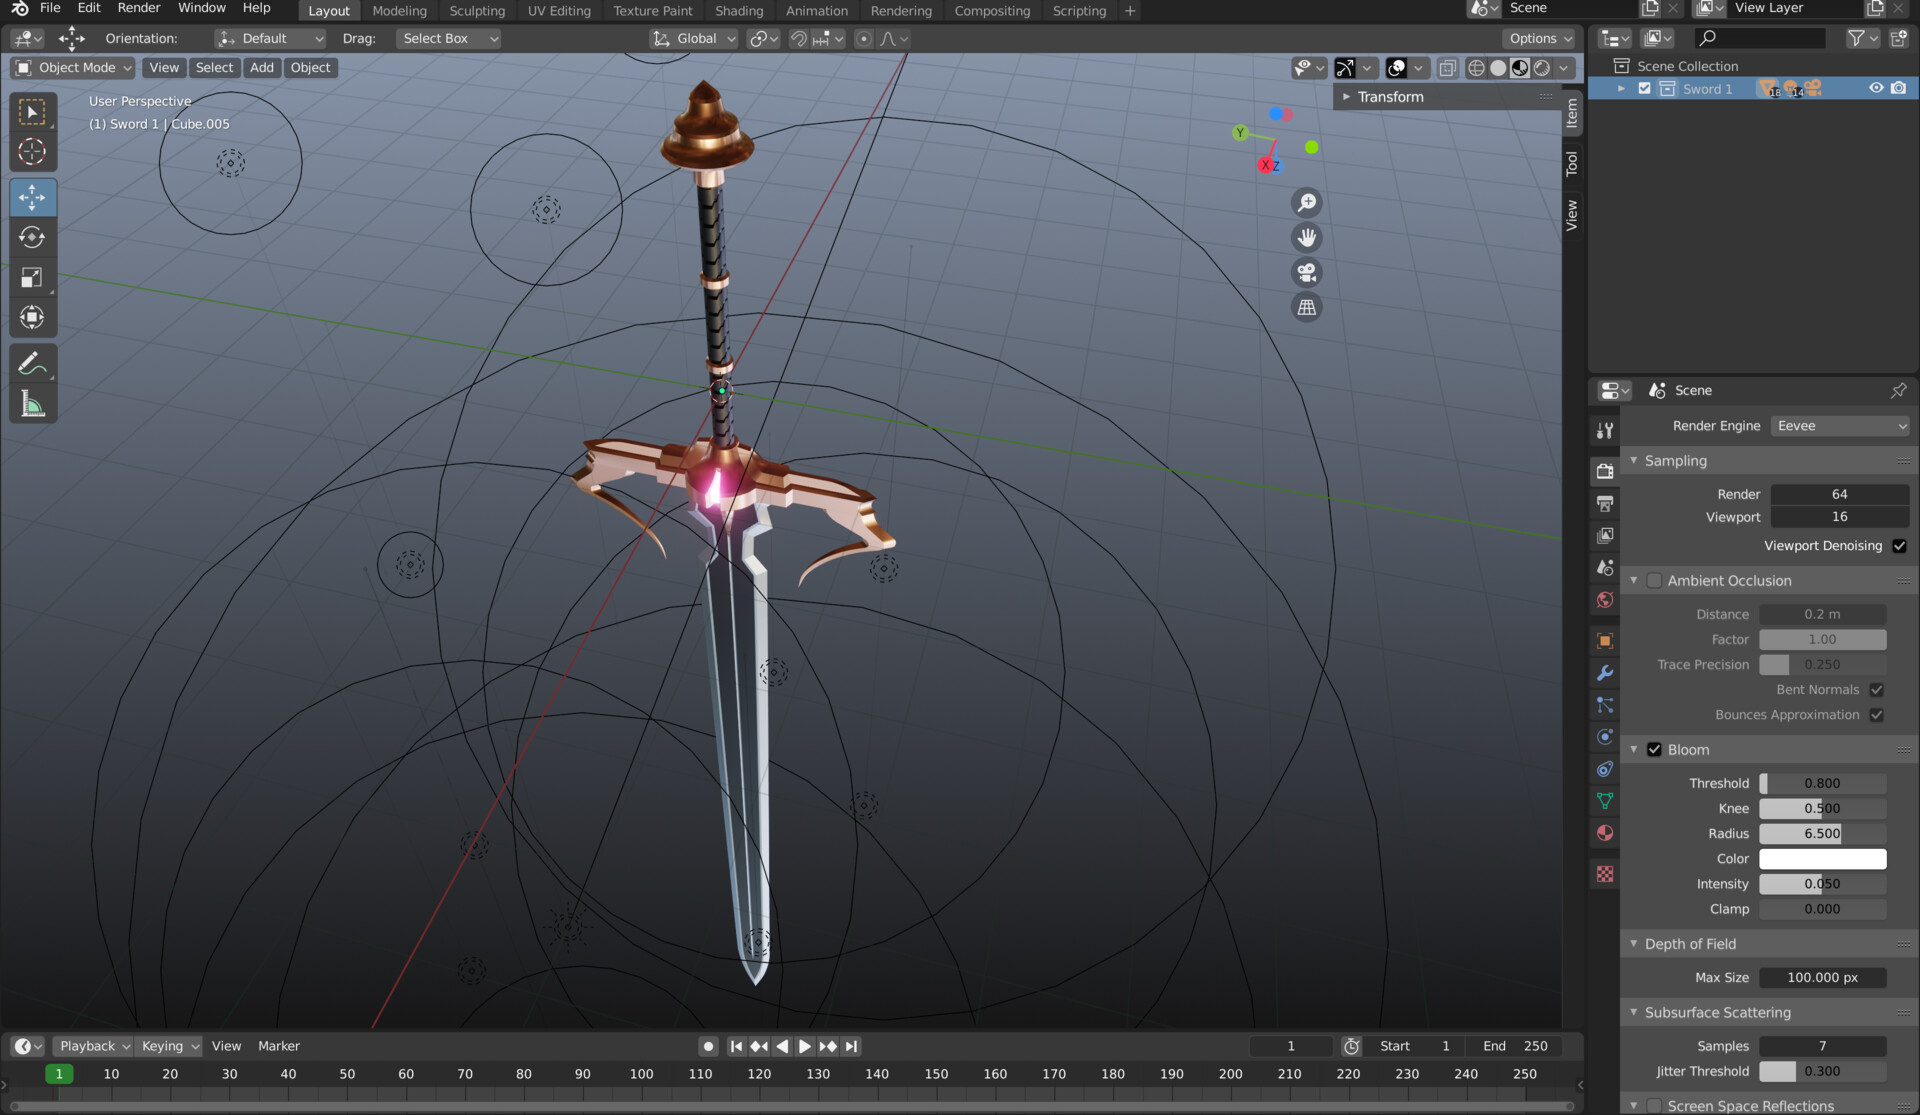
Task: Click the camera view icon in viewport
Action: pos(1306,272)
